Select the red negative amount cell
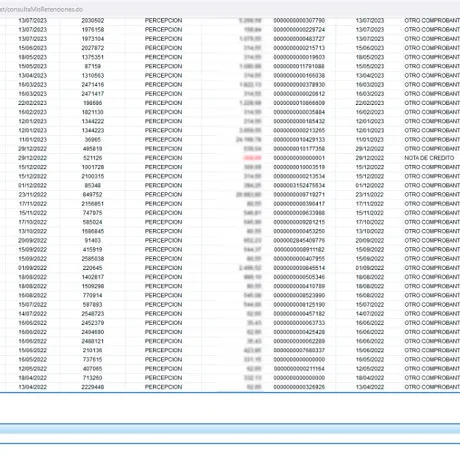This screenshot has width=460, height=460. pyautogui.click(x=252, y=158)
